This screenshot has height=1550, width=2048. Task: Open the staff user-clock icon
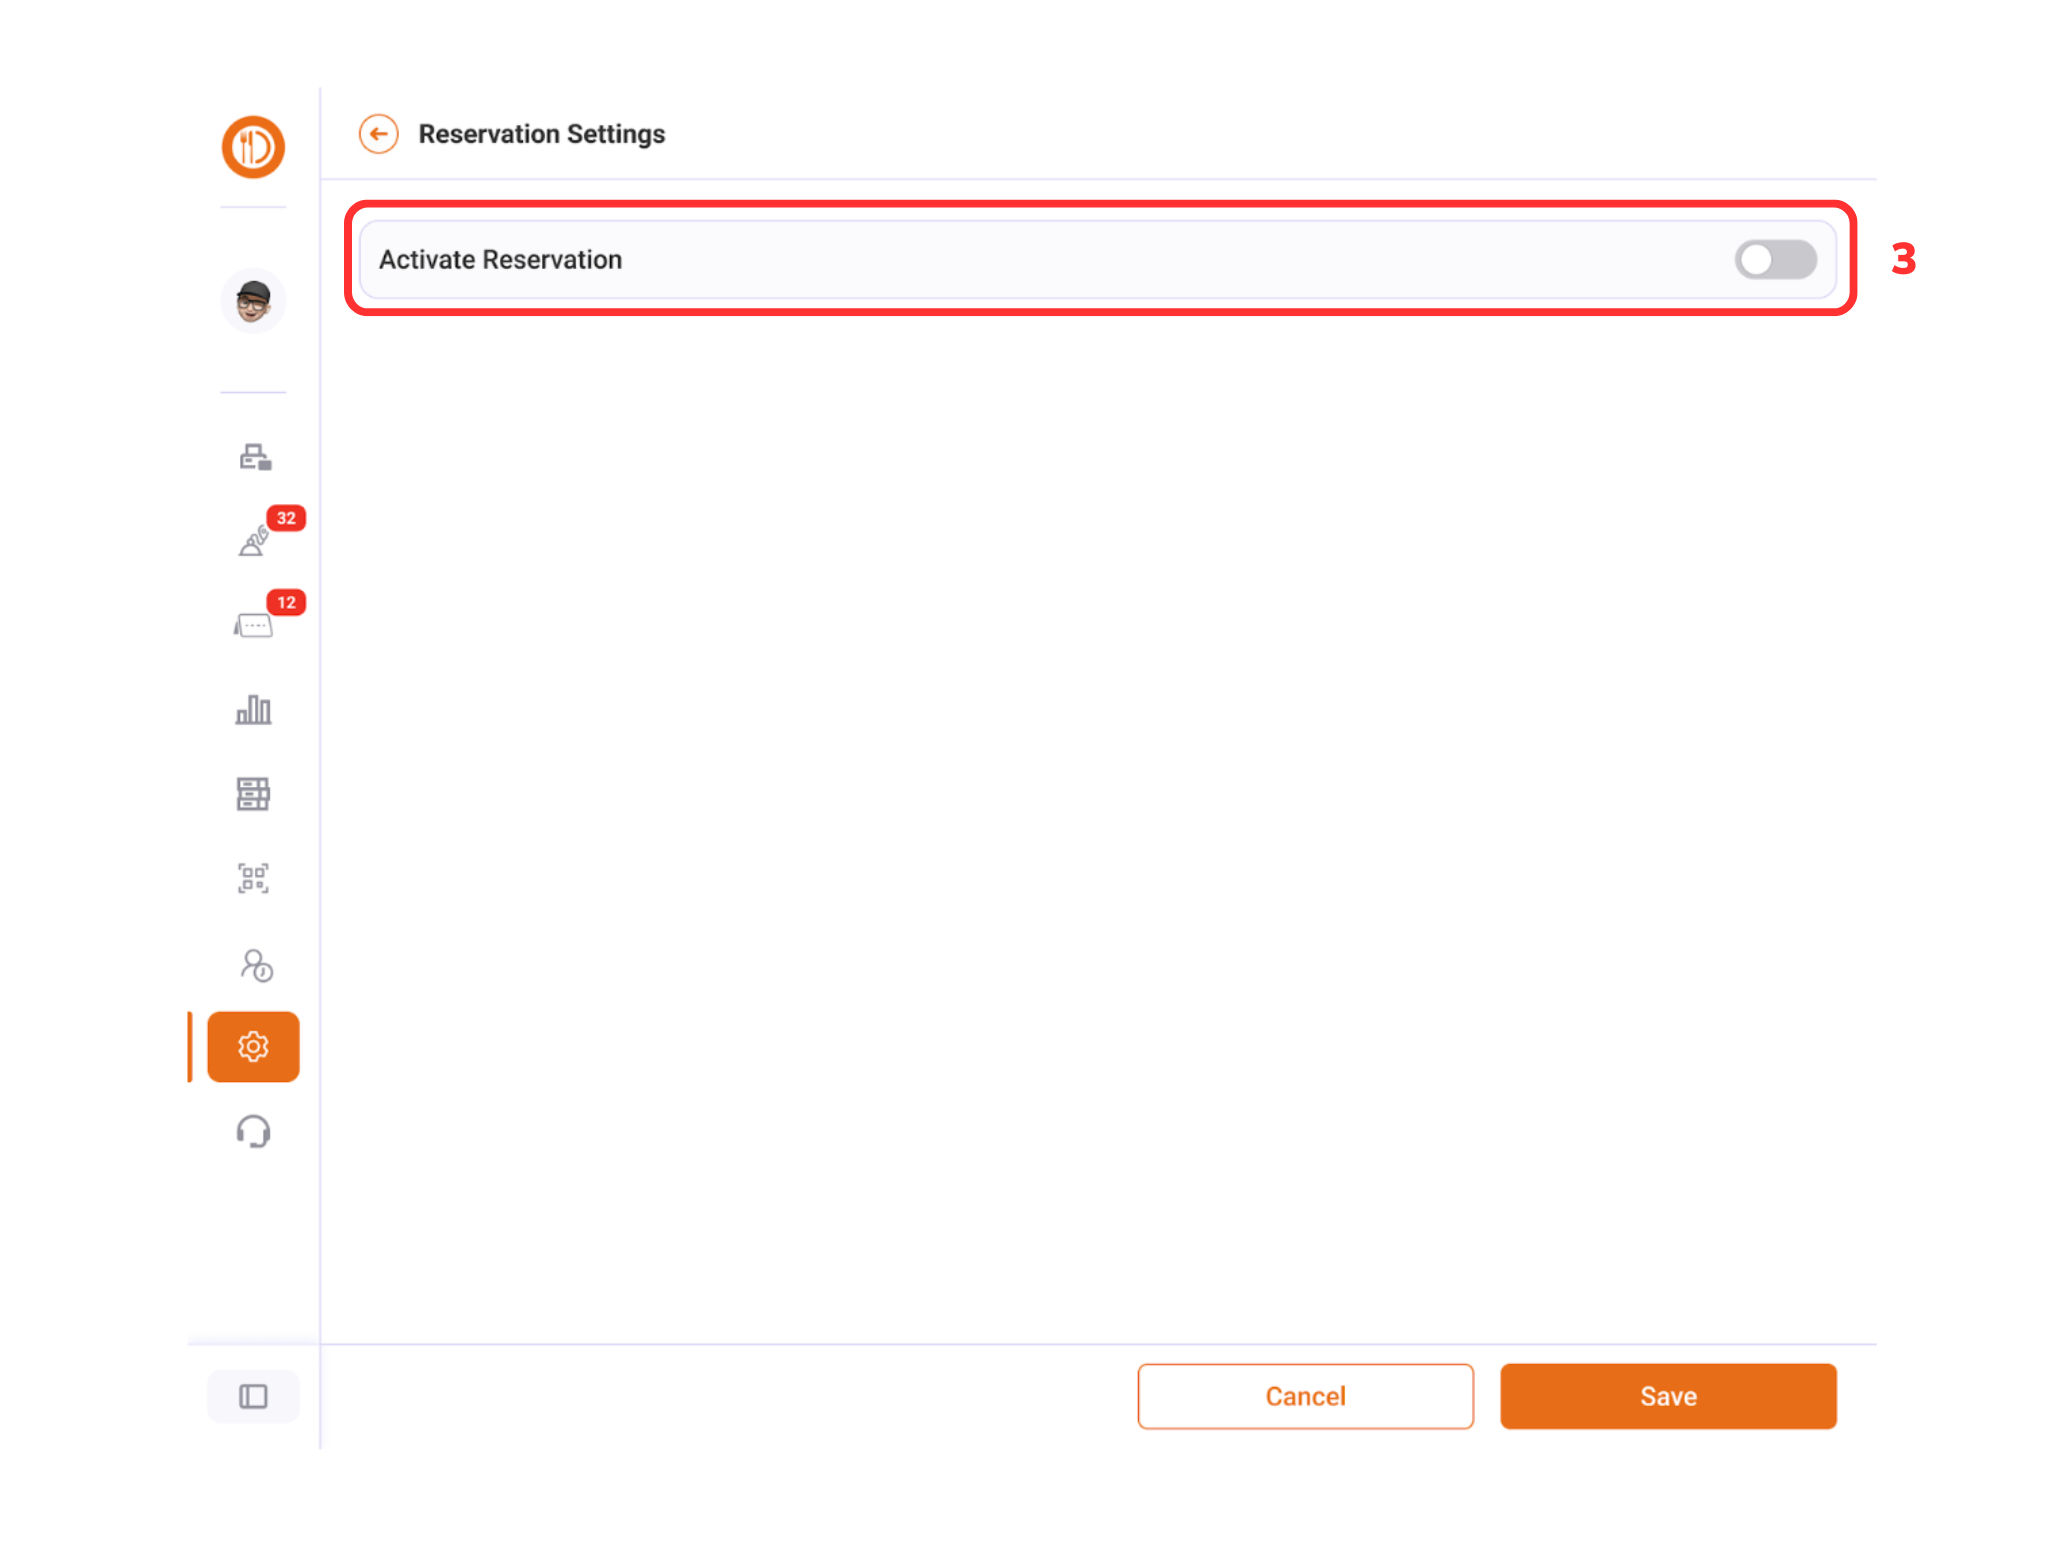coord(256,965)
